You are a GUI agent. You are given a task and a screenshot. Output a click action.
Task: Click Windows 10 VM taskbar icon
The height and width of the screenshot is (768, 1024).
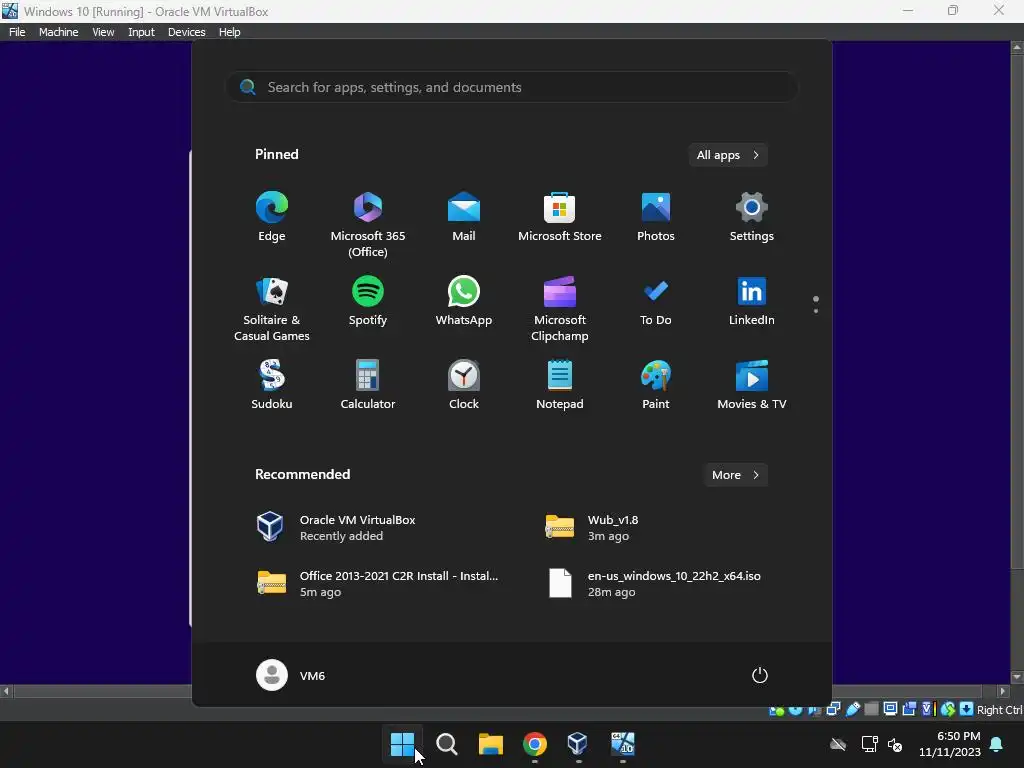point(622,744)
